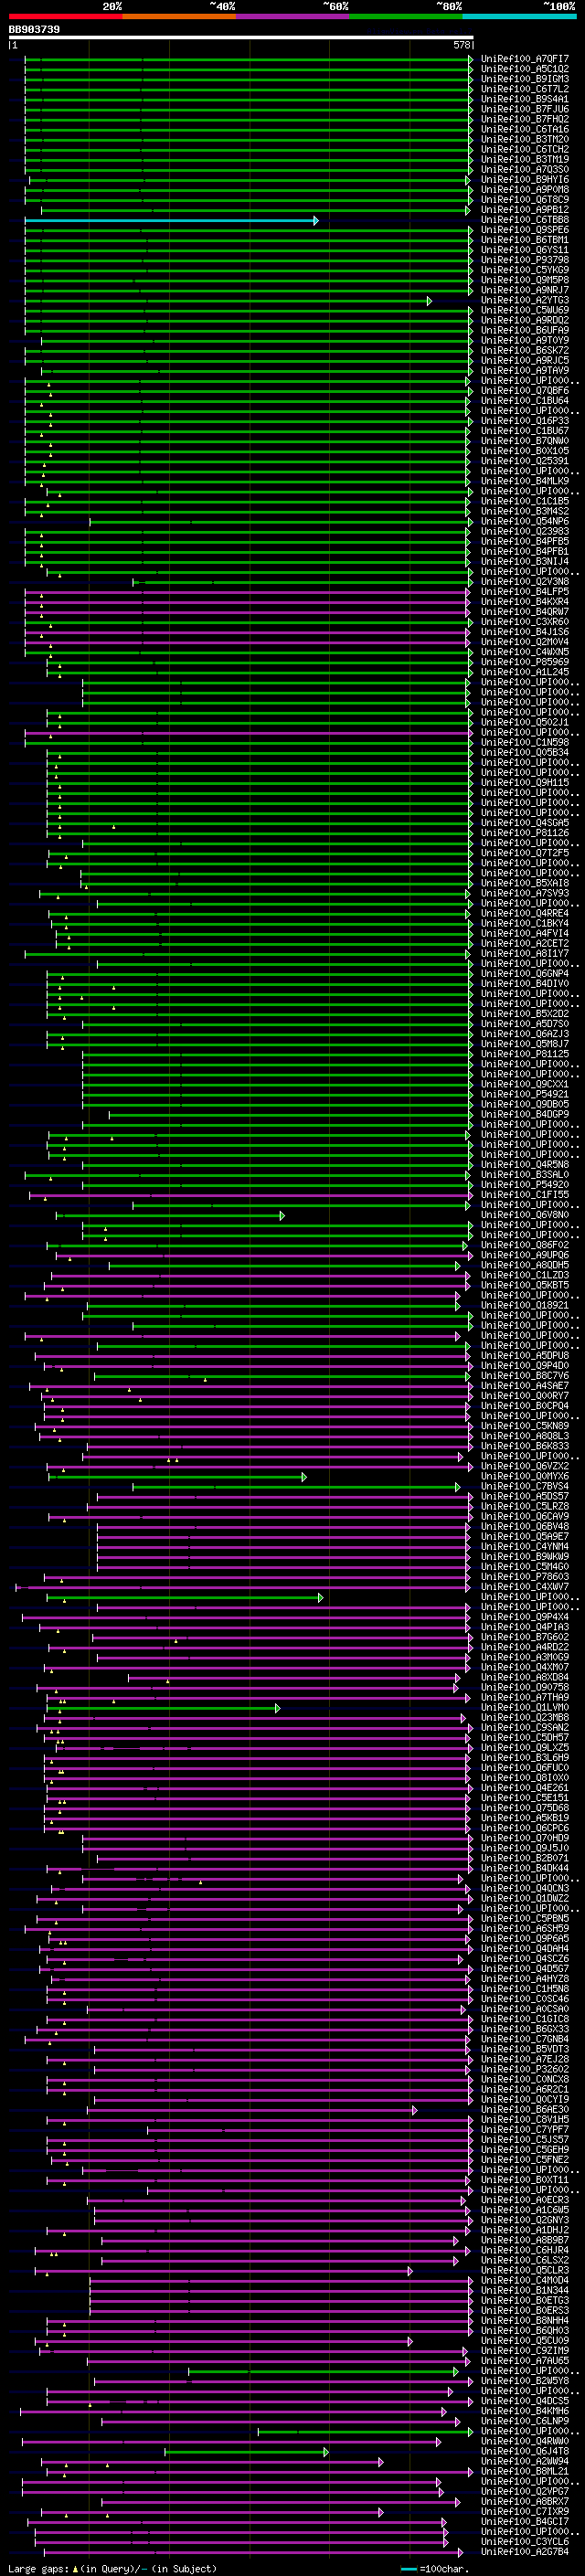
Task: Click the white query sequence bar
Action: pos(241,38)
